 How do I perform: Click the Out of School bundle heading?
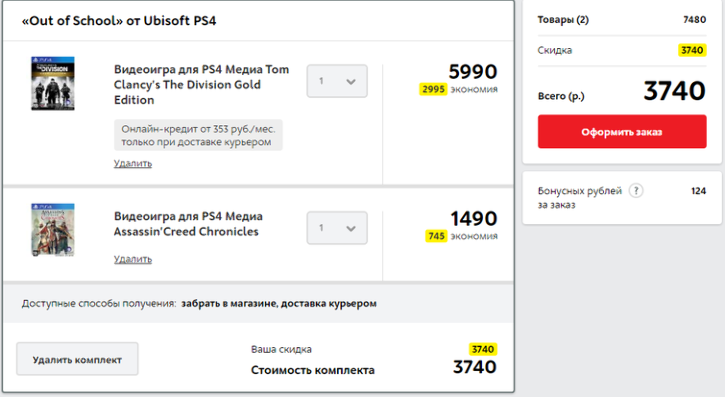coord(119,21)
